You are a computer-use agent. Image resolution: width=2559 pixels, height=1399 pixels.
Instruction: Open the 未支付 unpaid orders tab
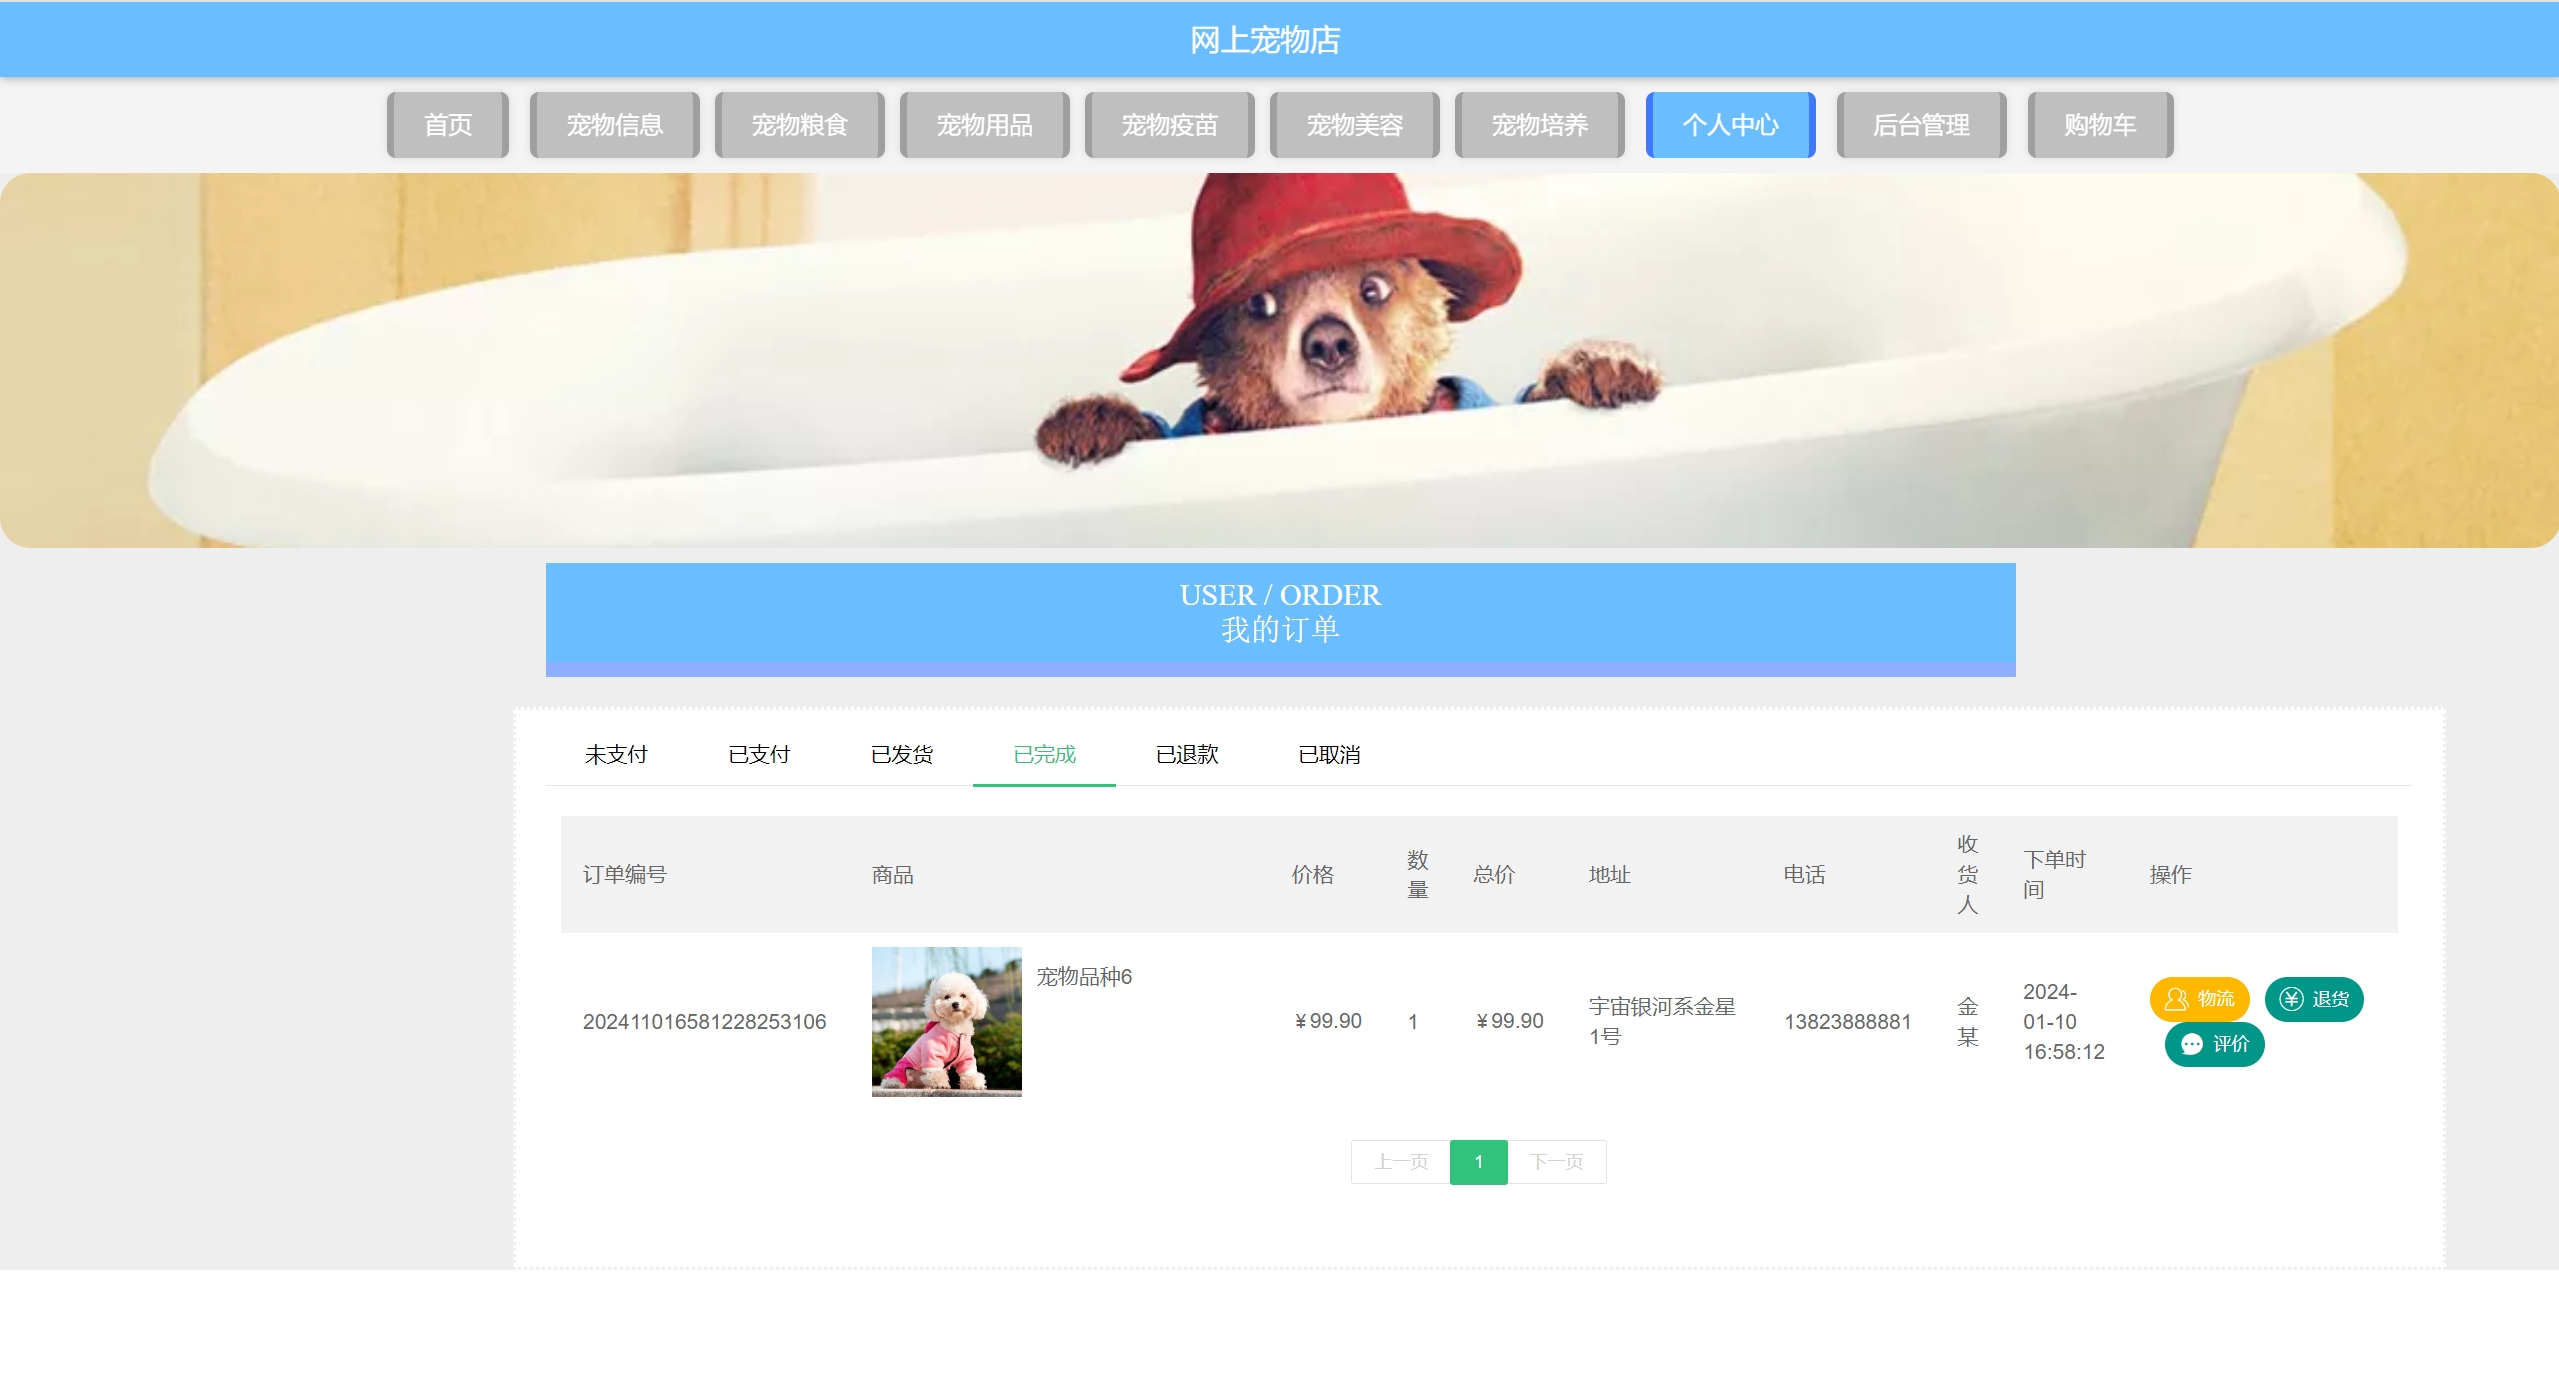tap(616, 754)
